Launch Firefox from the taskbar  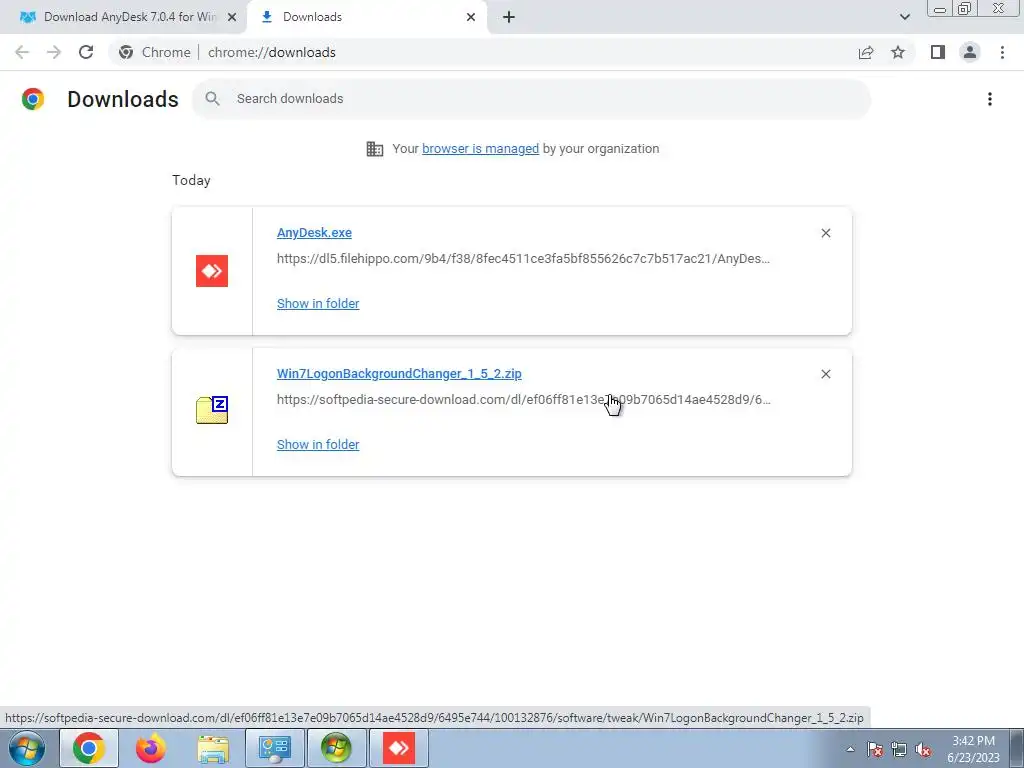[x=151, y=748]
